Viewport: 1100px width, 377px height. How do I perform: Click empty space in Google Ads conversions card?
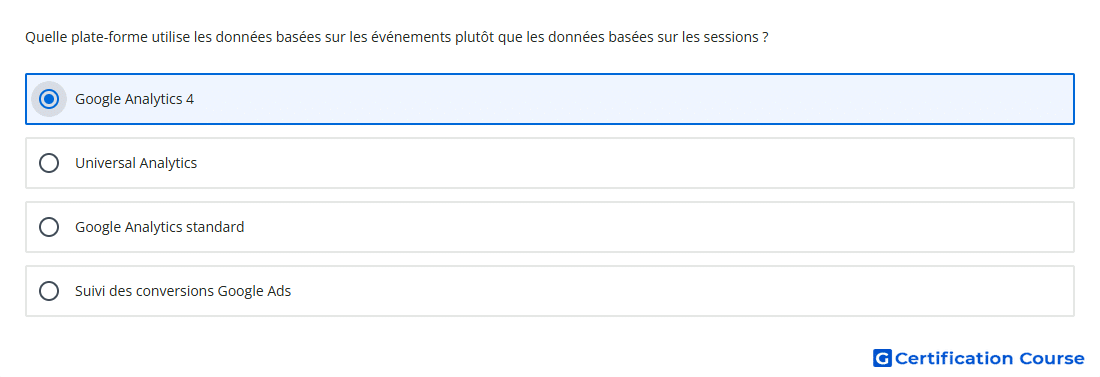[x=631, y=291]
